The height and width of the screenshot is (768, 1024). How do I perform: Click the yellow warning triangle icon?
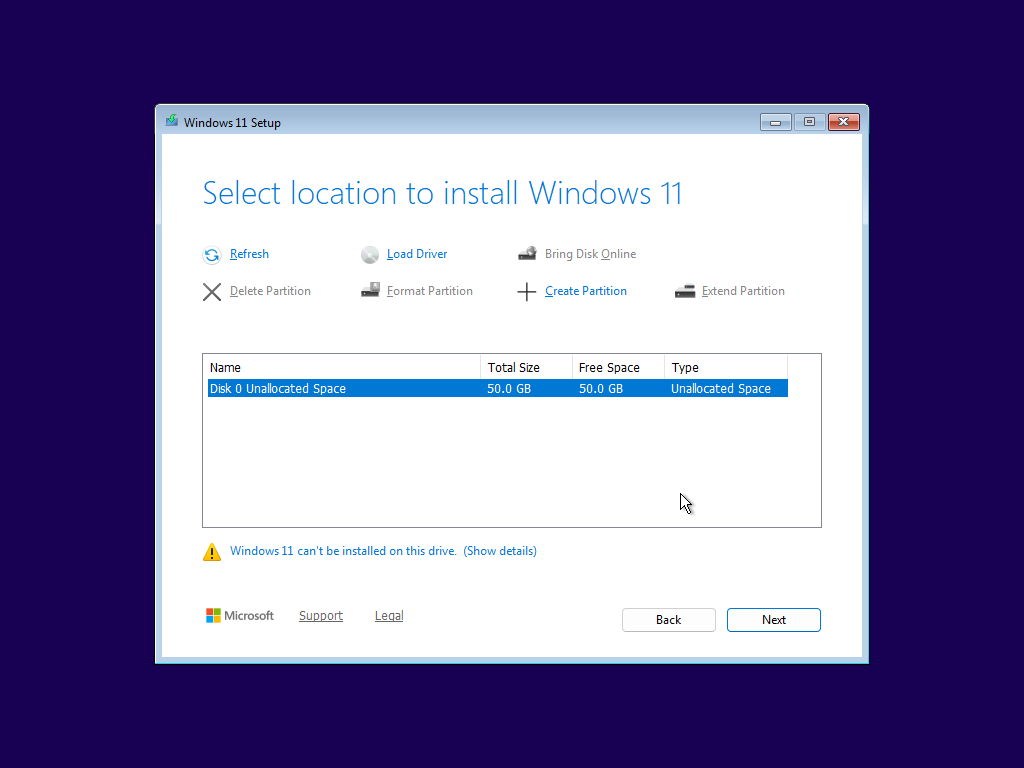[x=212, y=552]
